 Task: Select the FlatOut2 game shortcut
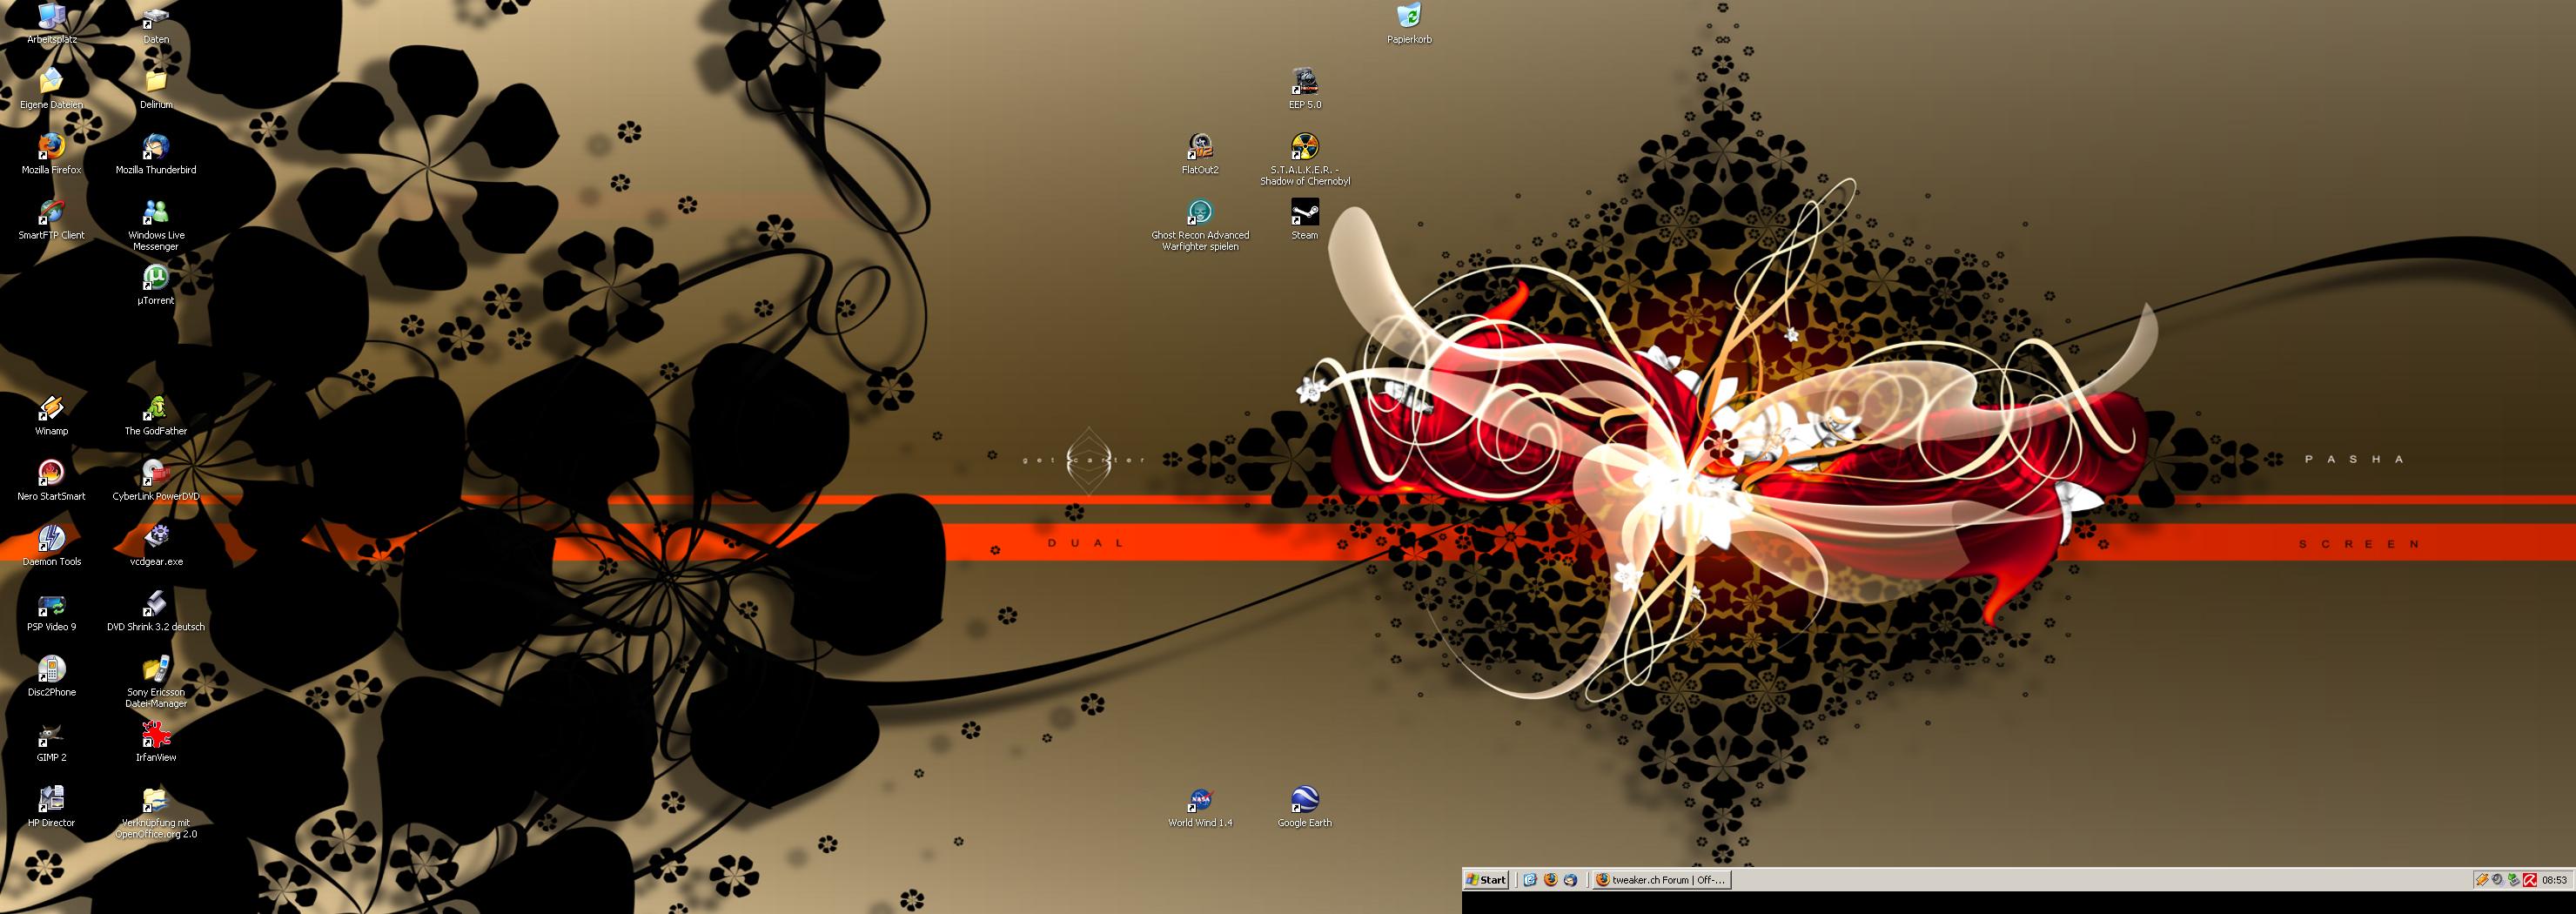coord(1199,149)
